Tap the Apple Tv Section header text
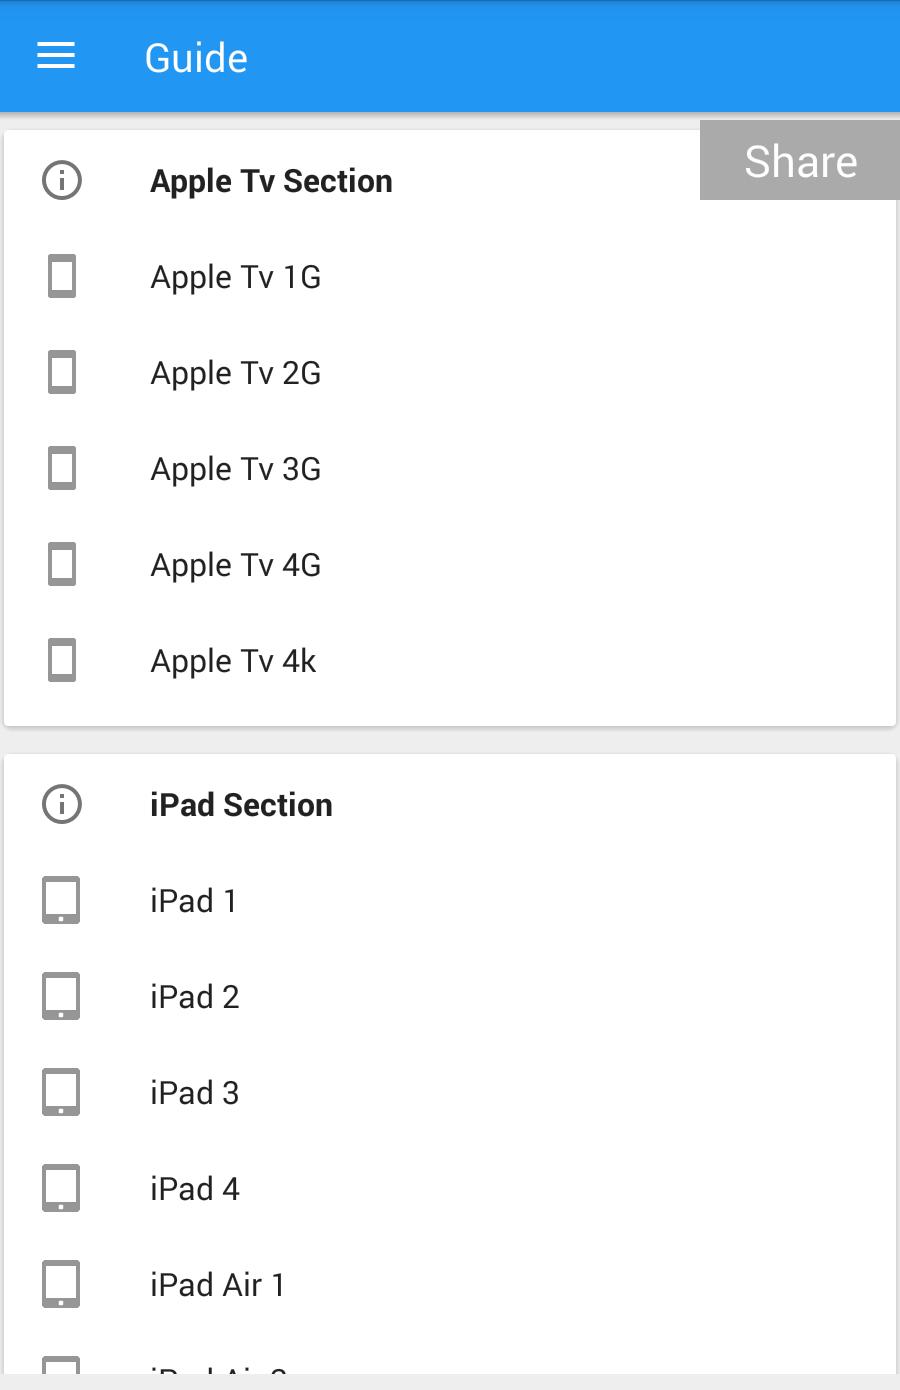900x1390 pixels. (x=271, y=181)
